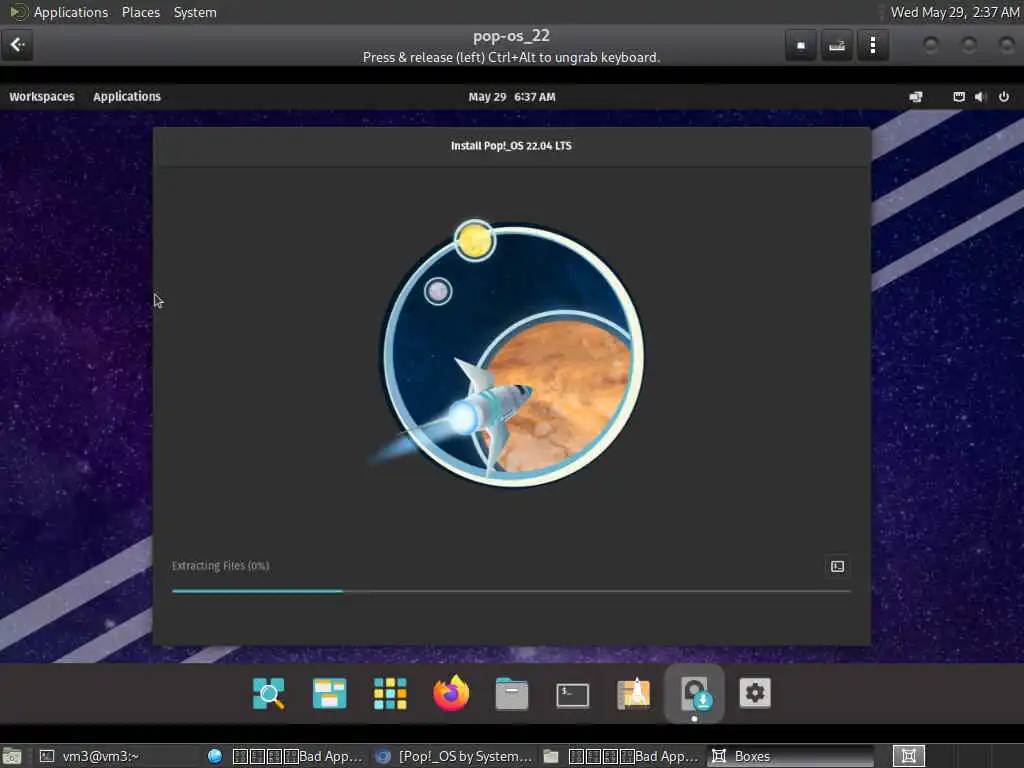Open host Applications menu
Screen dimensions: 1024x768
[71, 12]
